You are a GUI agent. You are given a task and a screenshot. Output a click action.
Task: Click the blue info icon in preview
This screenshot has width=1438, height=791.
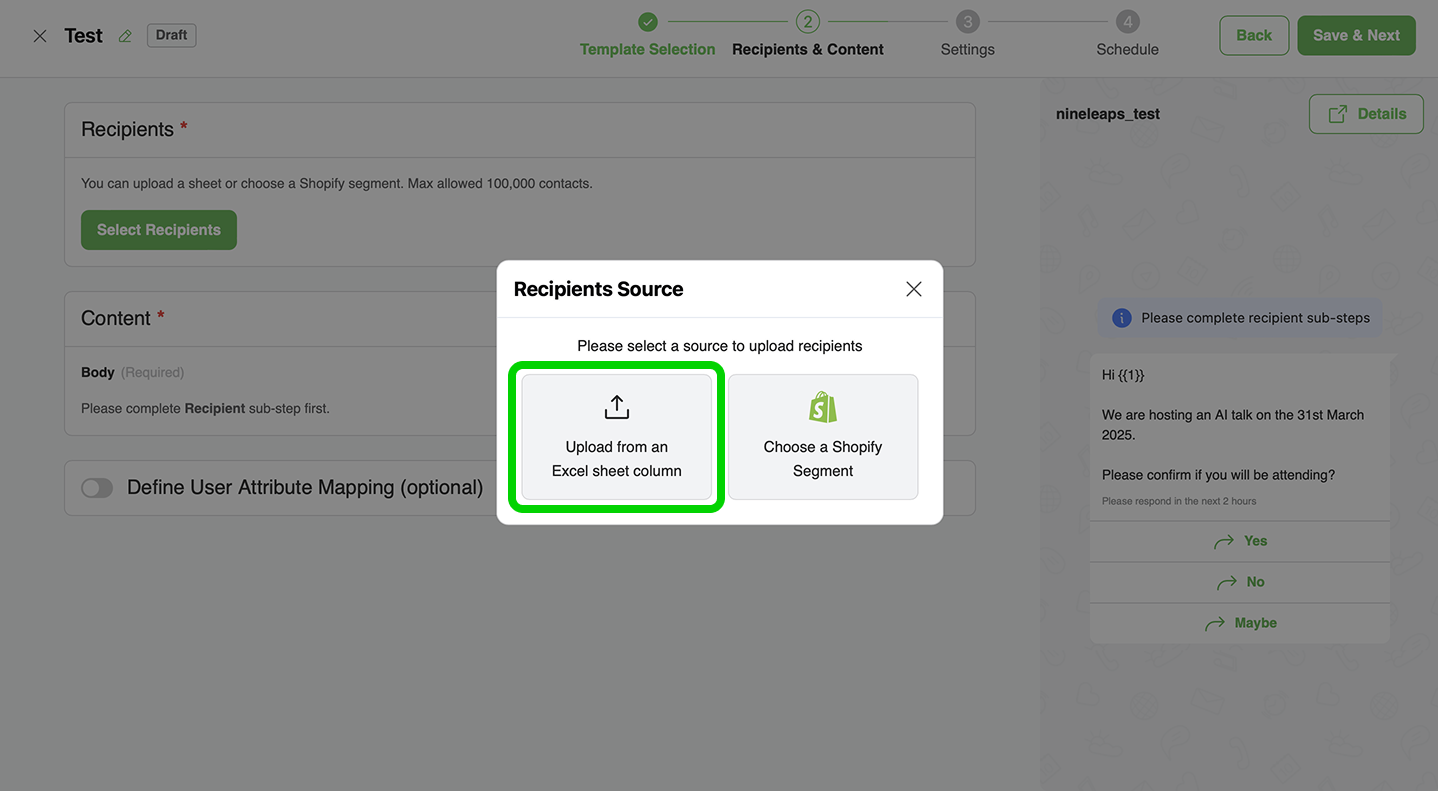[1121, 318]
